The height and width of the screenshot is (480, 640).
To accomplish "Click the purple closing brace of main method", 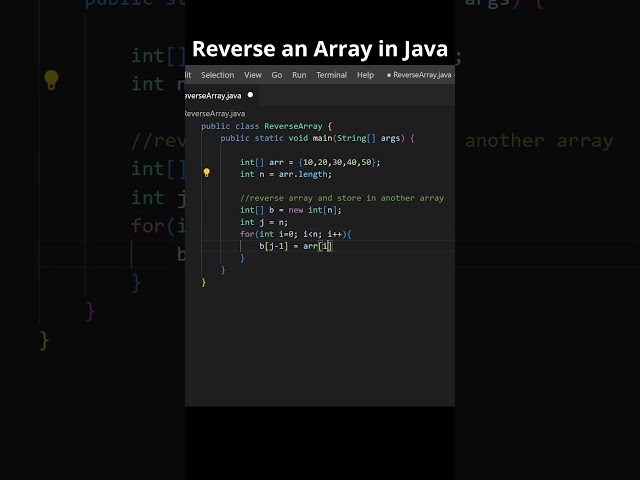I will pyautogui.click(x=223, y=270).
